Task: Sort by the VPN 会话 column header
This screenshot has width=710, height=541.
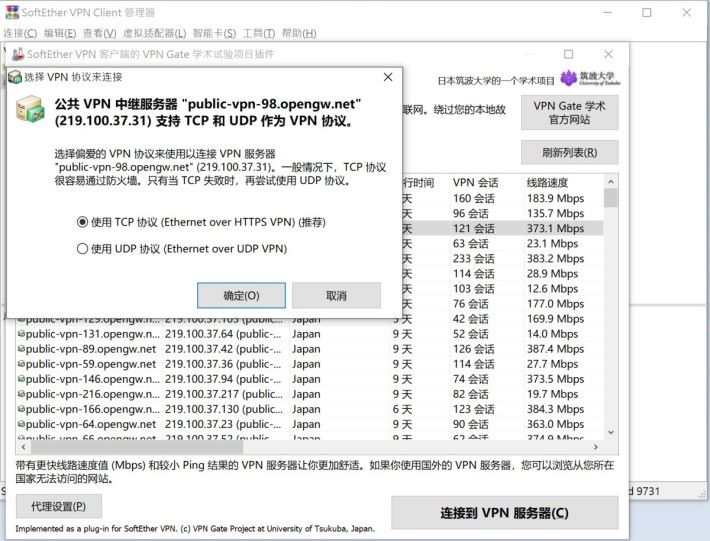Action: pyautogui.click(x=485, y=182)
